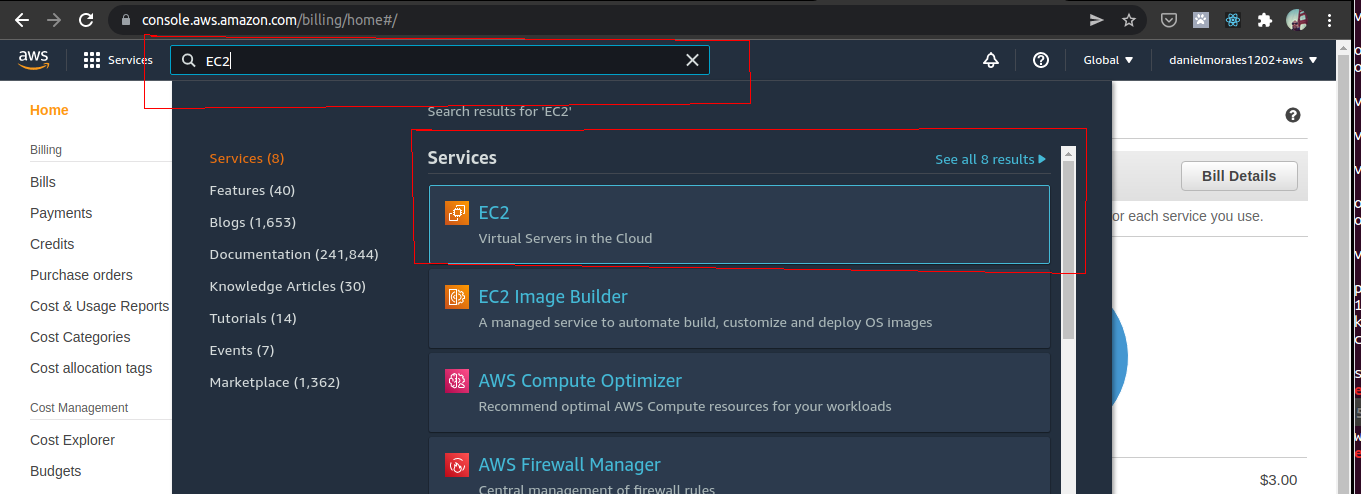Open EC2 Virtual Servers result
The image size is (1361, 494).
[x=739, y=224]
